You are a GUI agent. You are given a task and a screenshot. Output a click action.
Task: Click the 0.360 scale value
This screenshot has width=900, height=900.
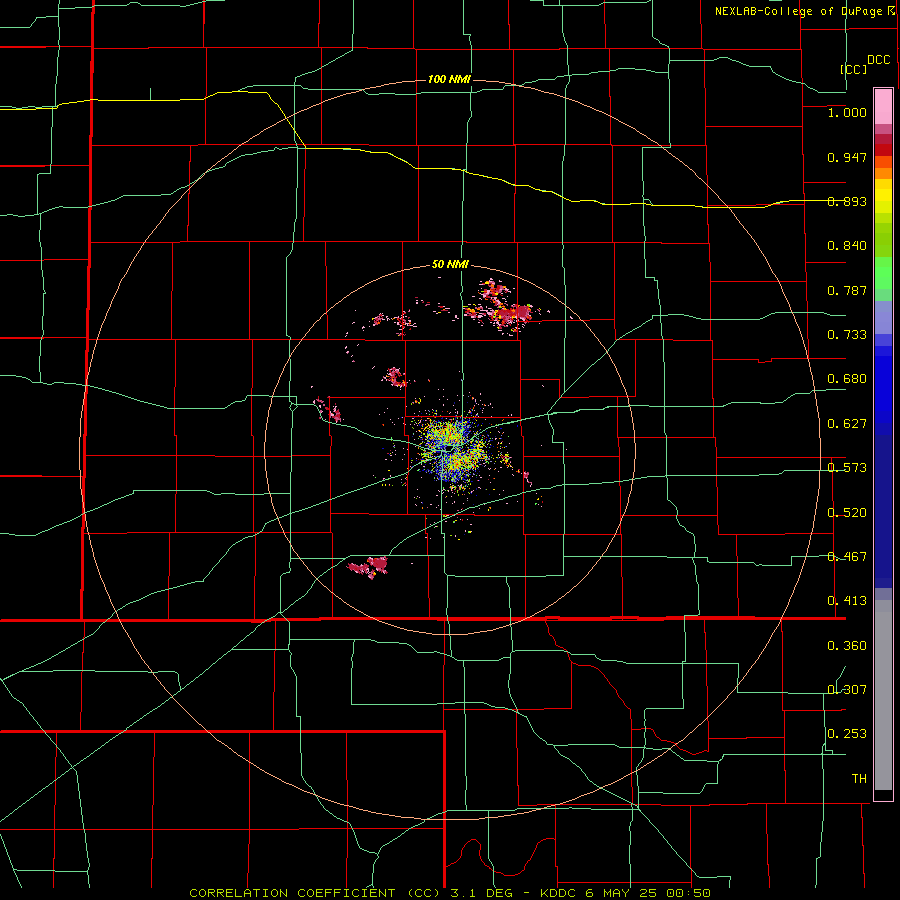coord(847,646)
